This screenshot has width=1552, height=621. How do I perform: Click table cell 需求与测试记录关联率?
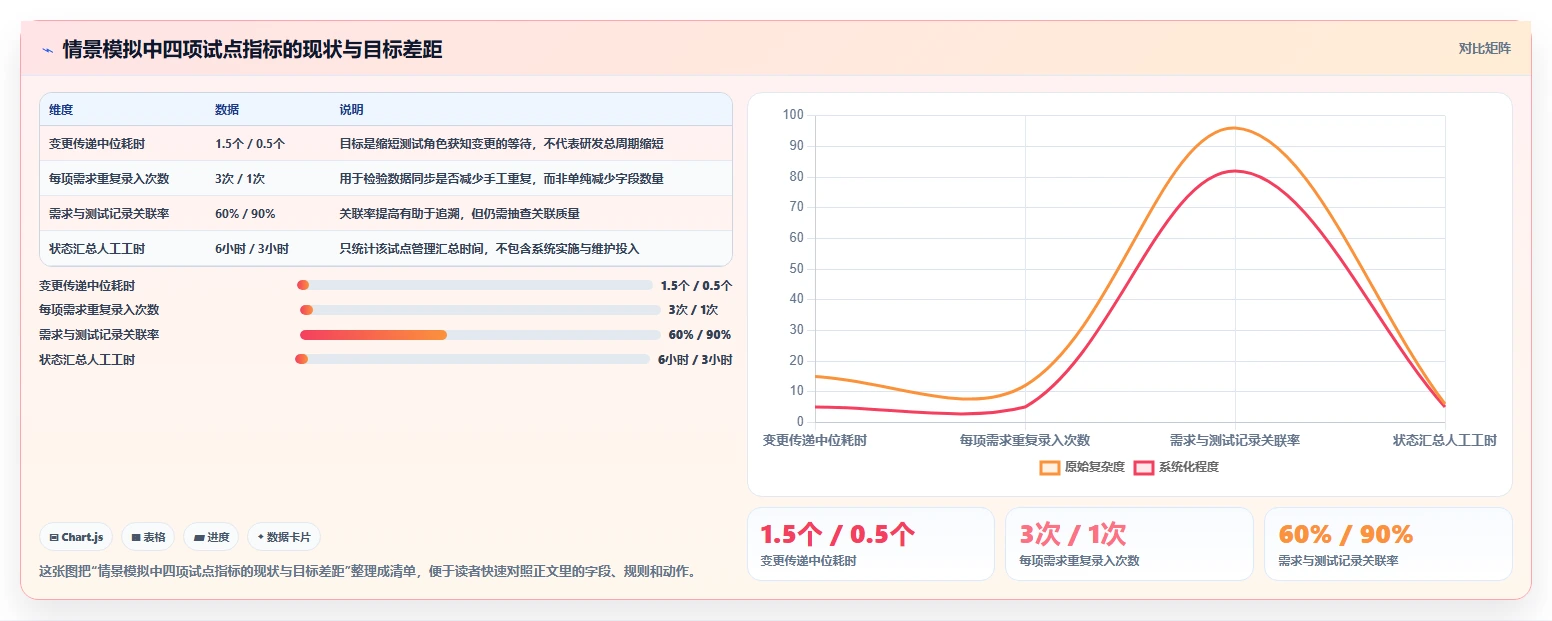click(109, 214)
